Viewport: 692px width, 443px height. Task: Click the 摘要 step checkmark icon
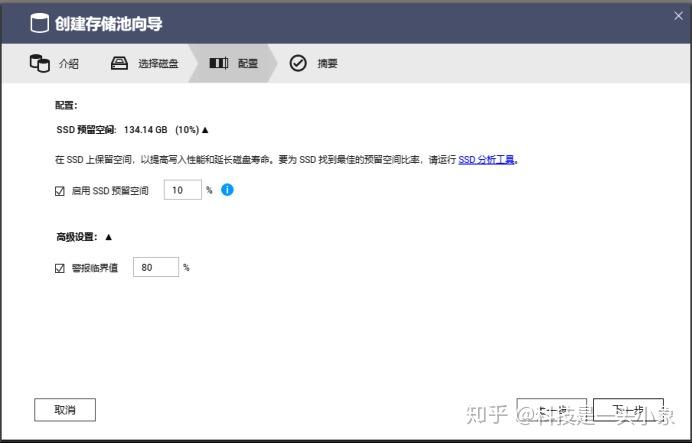tap(298, 63)
